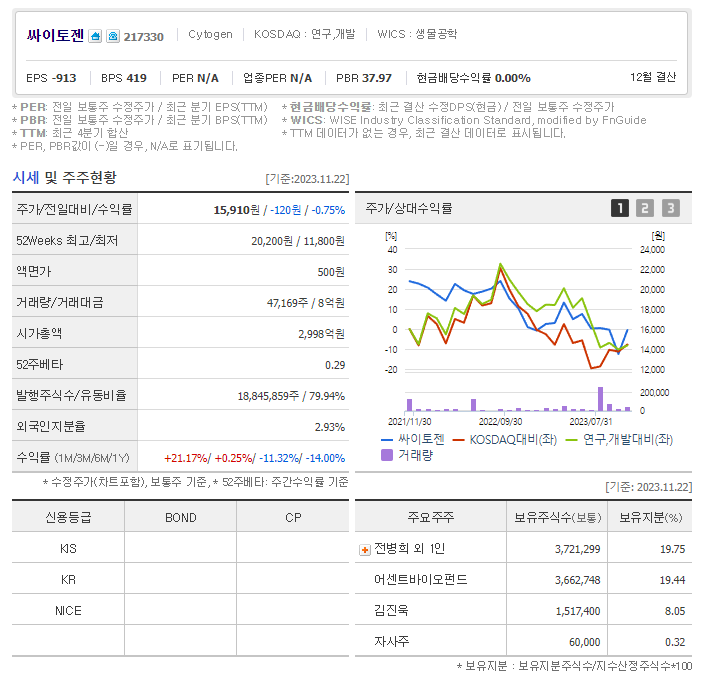The height and width of the screenshot is (673, 701).
Task: Click the KOSDAQ : 연구,개발 classification
Action: [x=304, y=34]
